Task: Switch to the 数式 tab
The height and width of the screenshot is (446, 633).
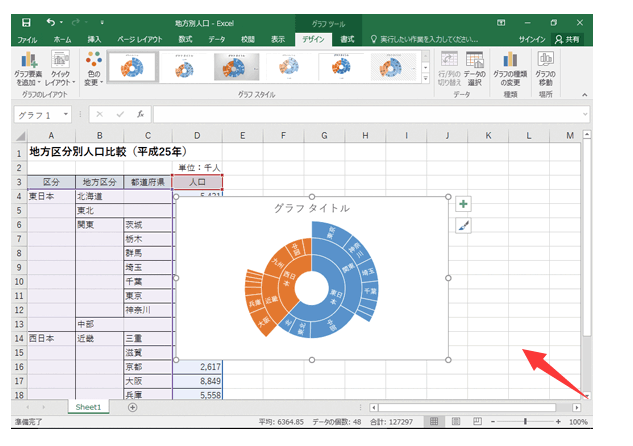Action: [x=185, y=40]
